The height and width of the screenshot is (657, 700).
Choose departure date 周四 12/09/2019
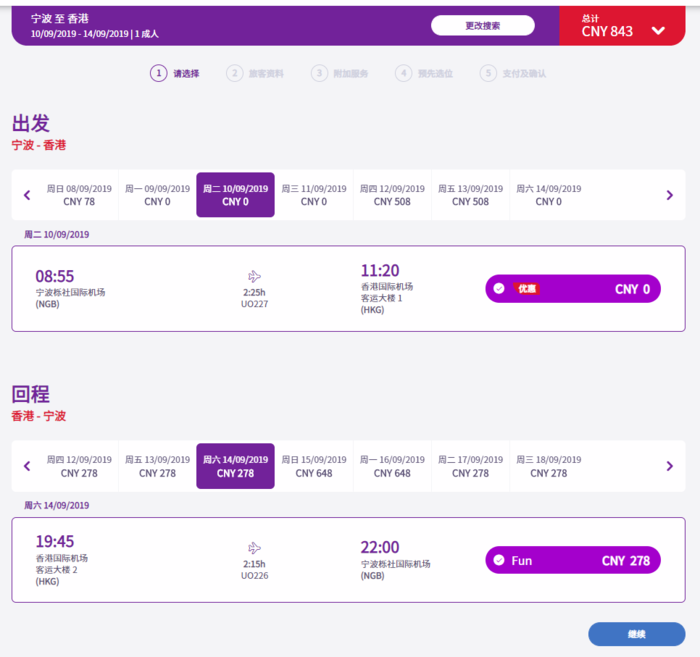(392, 195)
